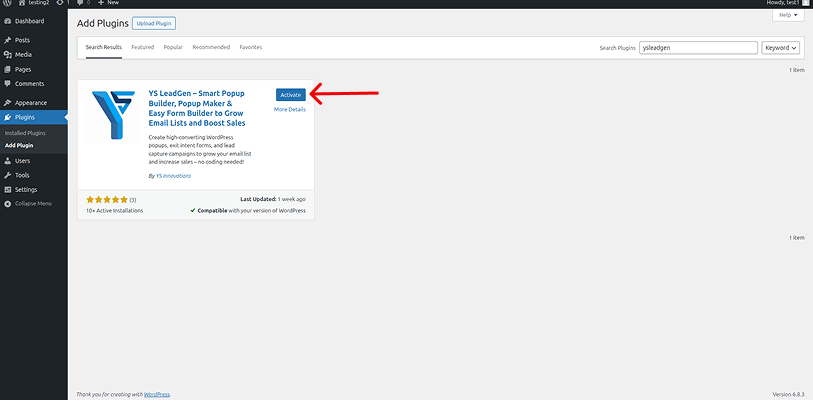Open the YS LeadGen plugin title link
The image size is (813, 400).
click(197, 108)
